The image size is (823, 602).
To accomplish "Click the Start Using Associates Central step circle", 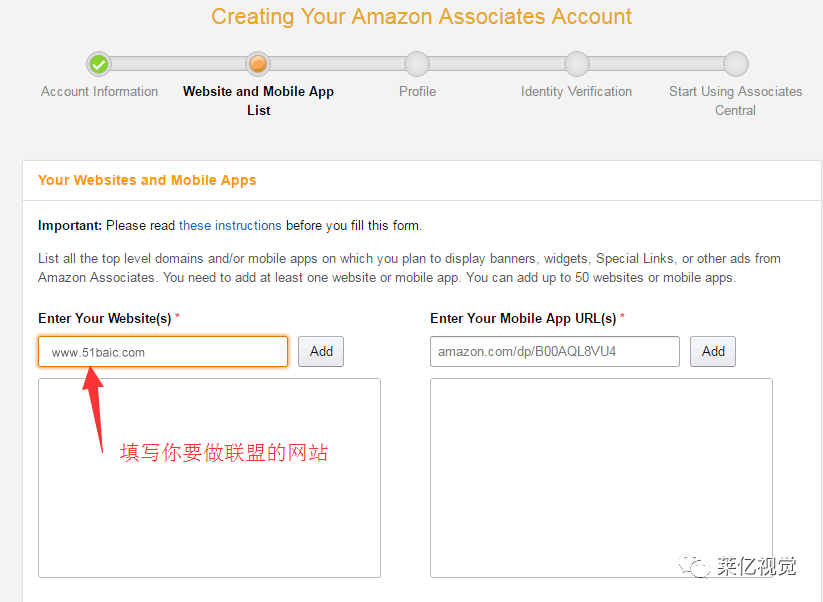I will point(735,64).
